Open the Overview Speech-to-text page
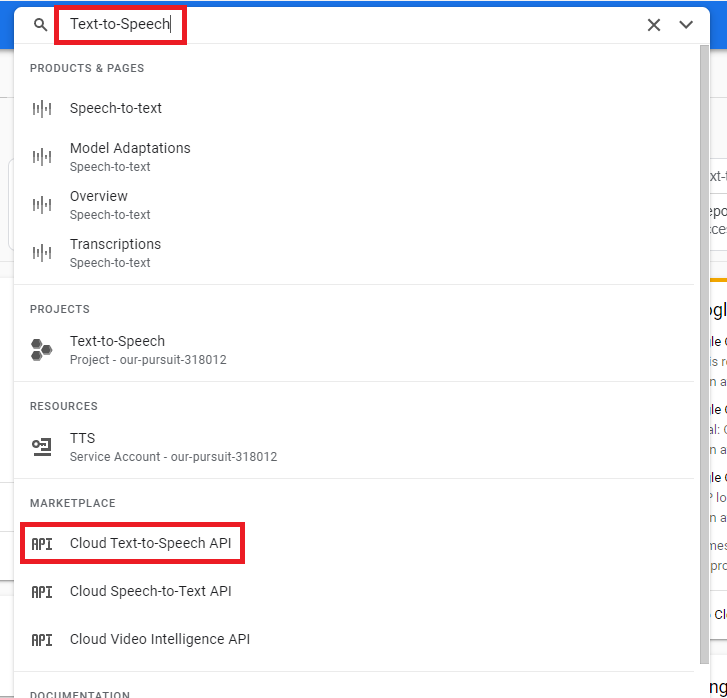 [x=99, y=197]
